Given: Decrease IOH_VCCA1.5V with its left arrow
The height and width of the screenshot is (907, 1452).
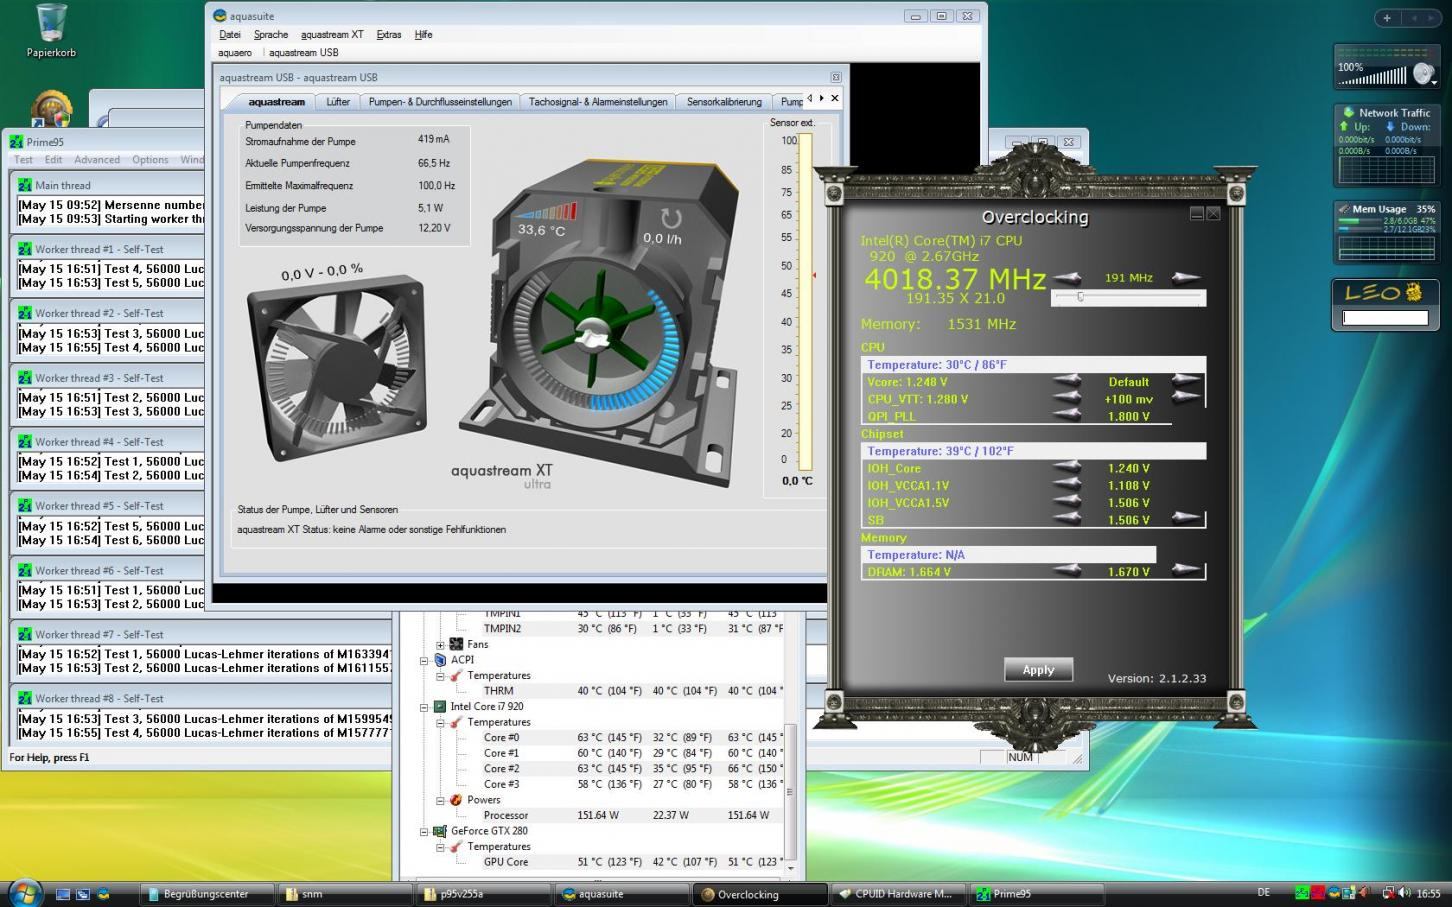Looking at the screenshot, I should [x=1067, y=502].
